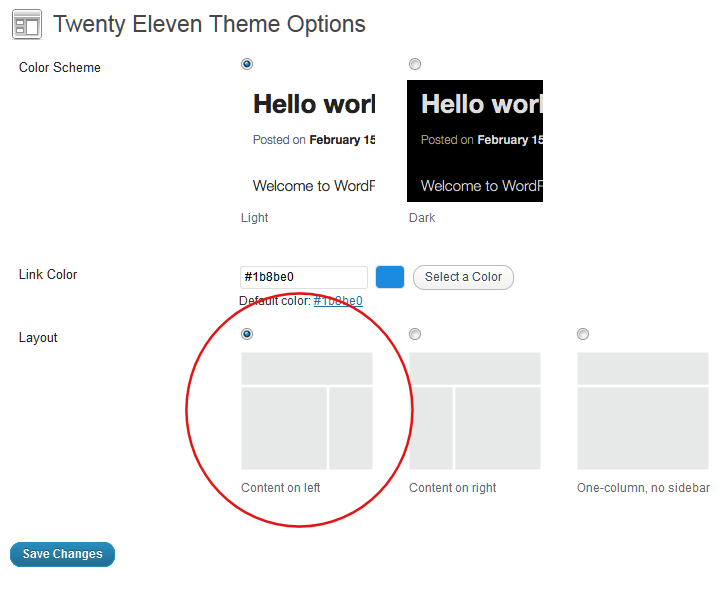Click the blue link color swatch
This screenshot has width=724, height=589.
click(x=390, y=277)
